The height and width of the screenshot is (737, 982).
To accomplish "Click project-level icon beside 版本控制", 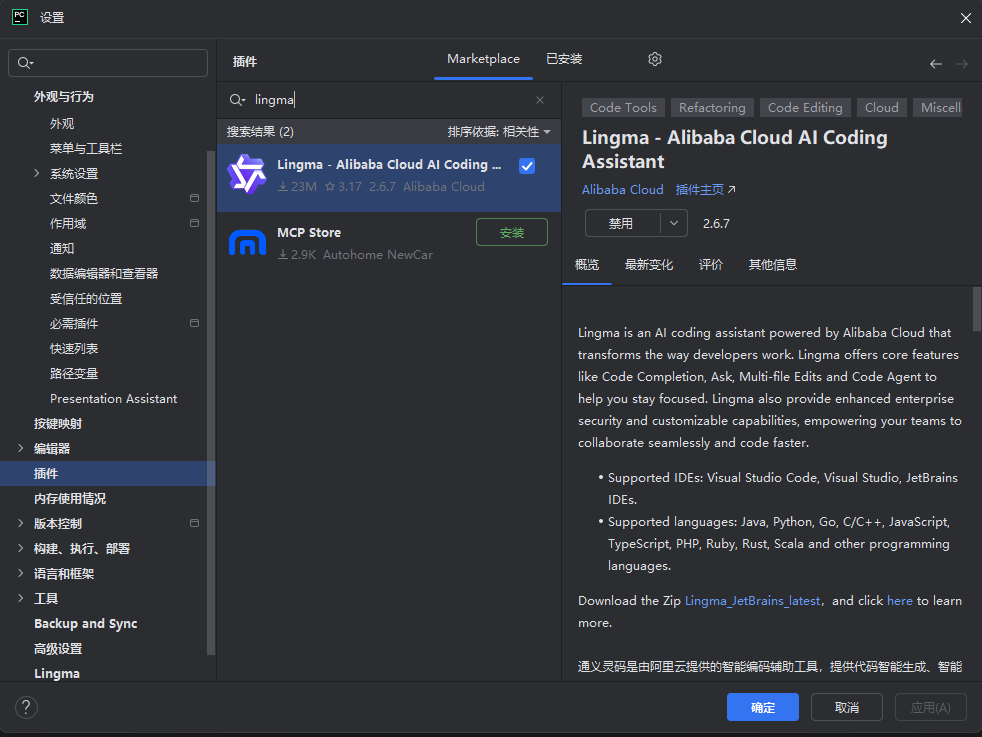I will tap(194, 523).
